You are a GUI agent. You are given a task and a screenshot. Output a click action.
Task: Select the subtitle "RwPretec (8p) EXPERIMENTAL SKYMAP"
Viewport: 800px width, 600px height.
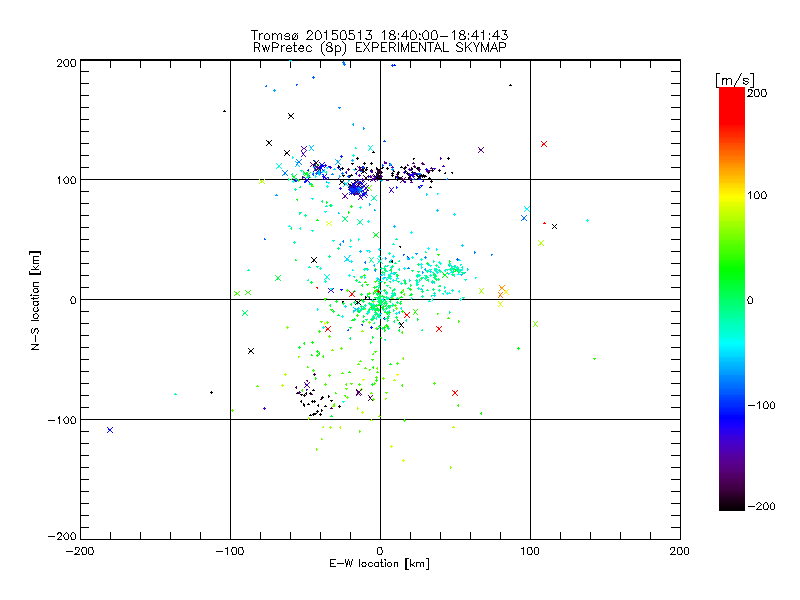coord(380,48)
